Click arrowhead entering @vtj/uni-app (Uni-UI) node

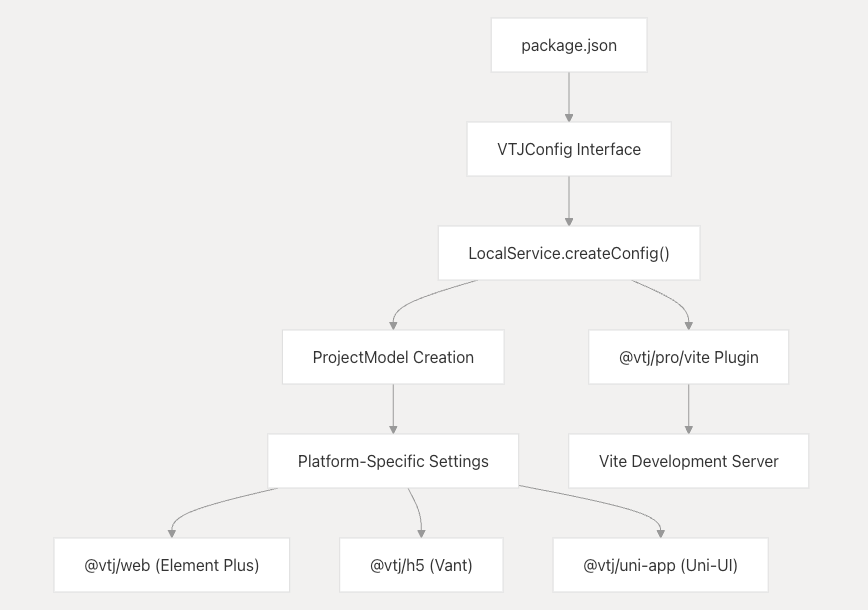click(x=660, y=534)
